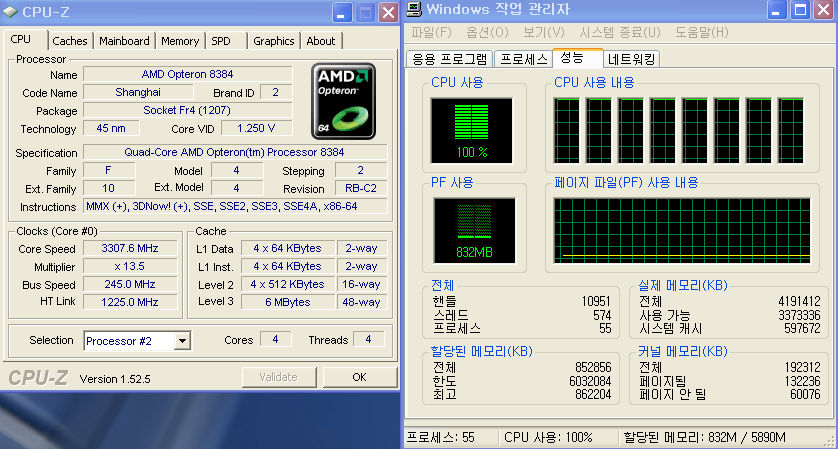838x449 pixels.
Task: Click the page file usage history graph
Action: pos(682,230)
